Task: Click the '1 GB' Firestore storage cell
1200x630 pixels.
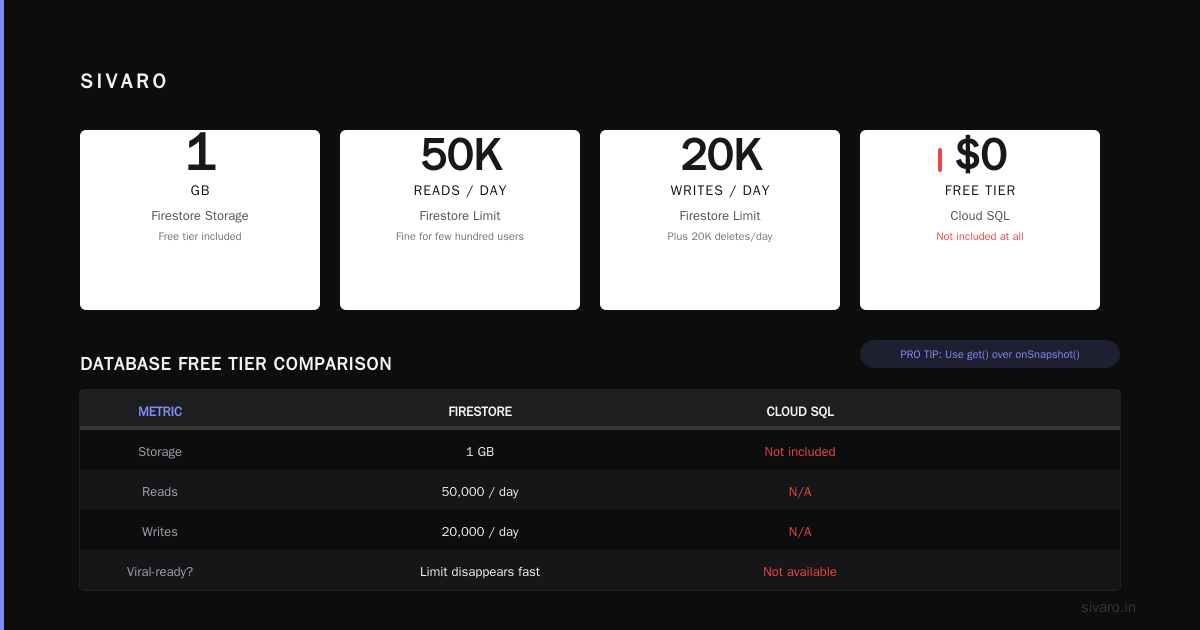Action: click(480, 452)
